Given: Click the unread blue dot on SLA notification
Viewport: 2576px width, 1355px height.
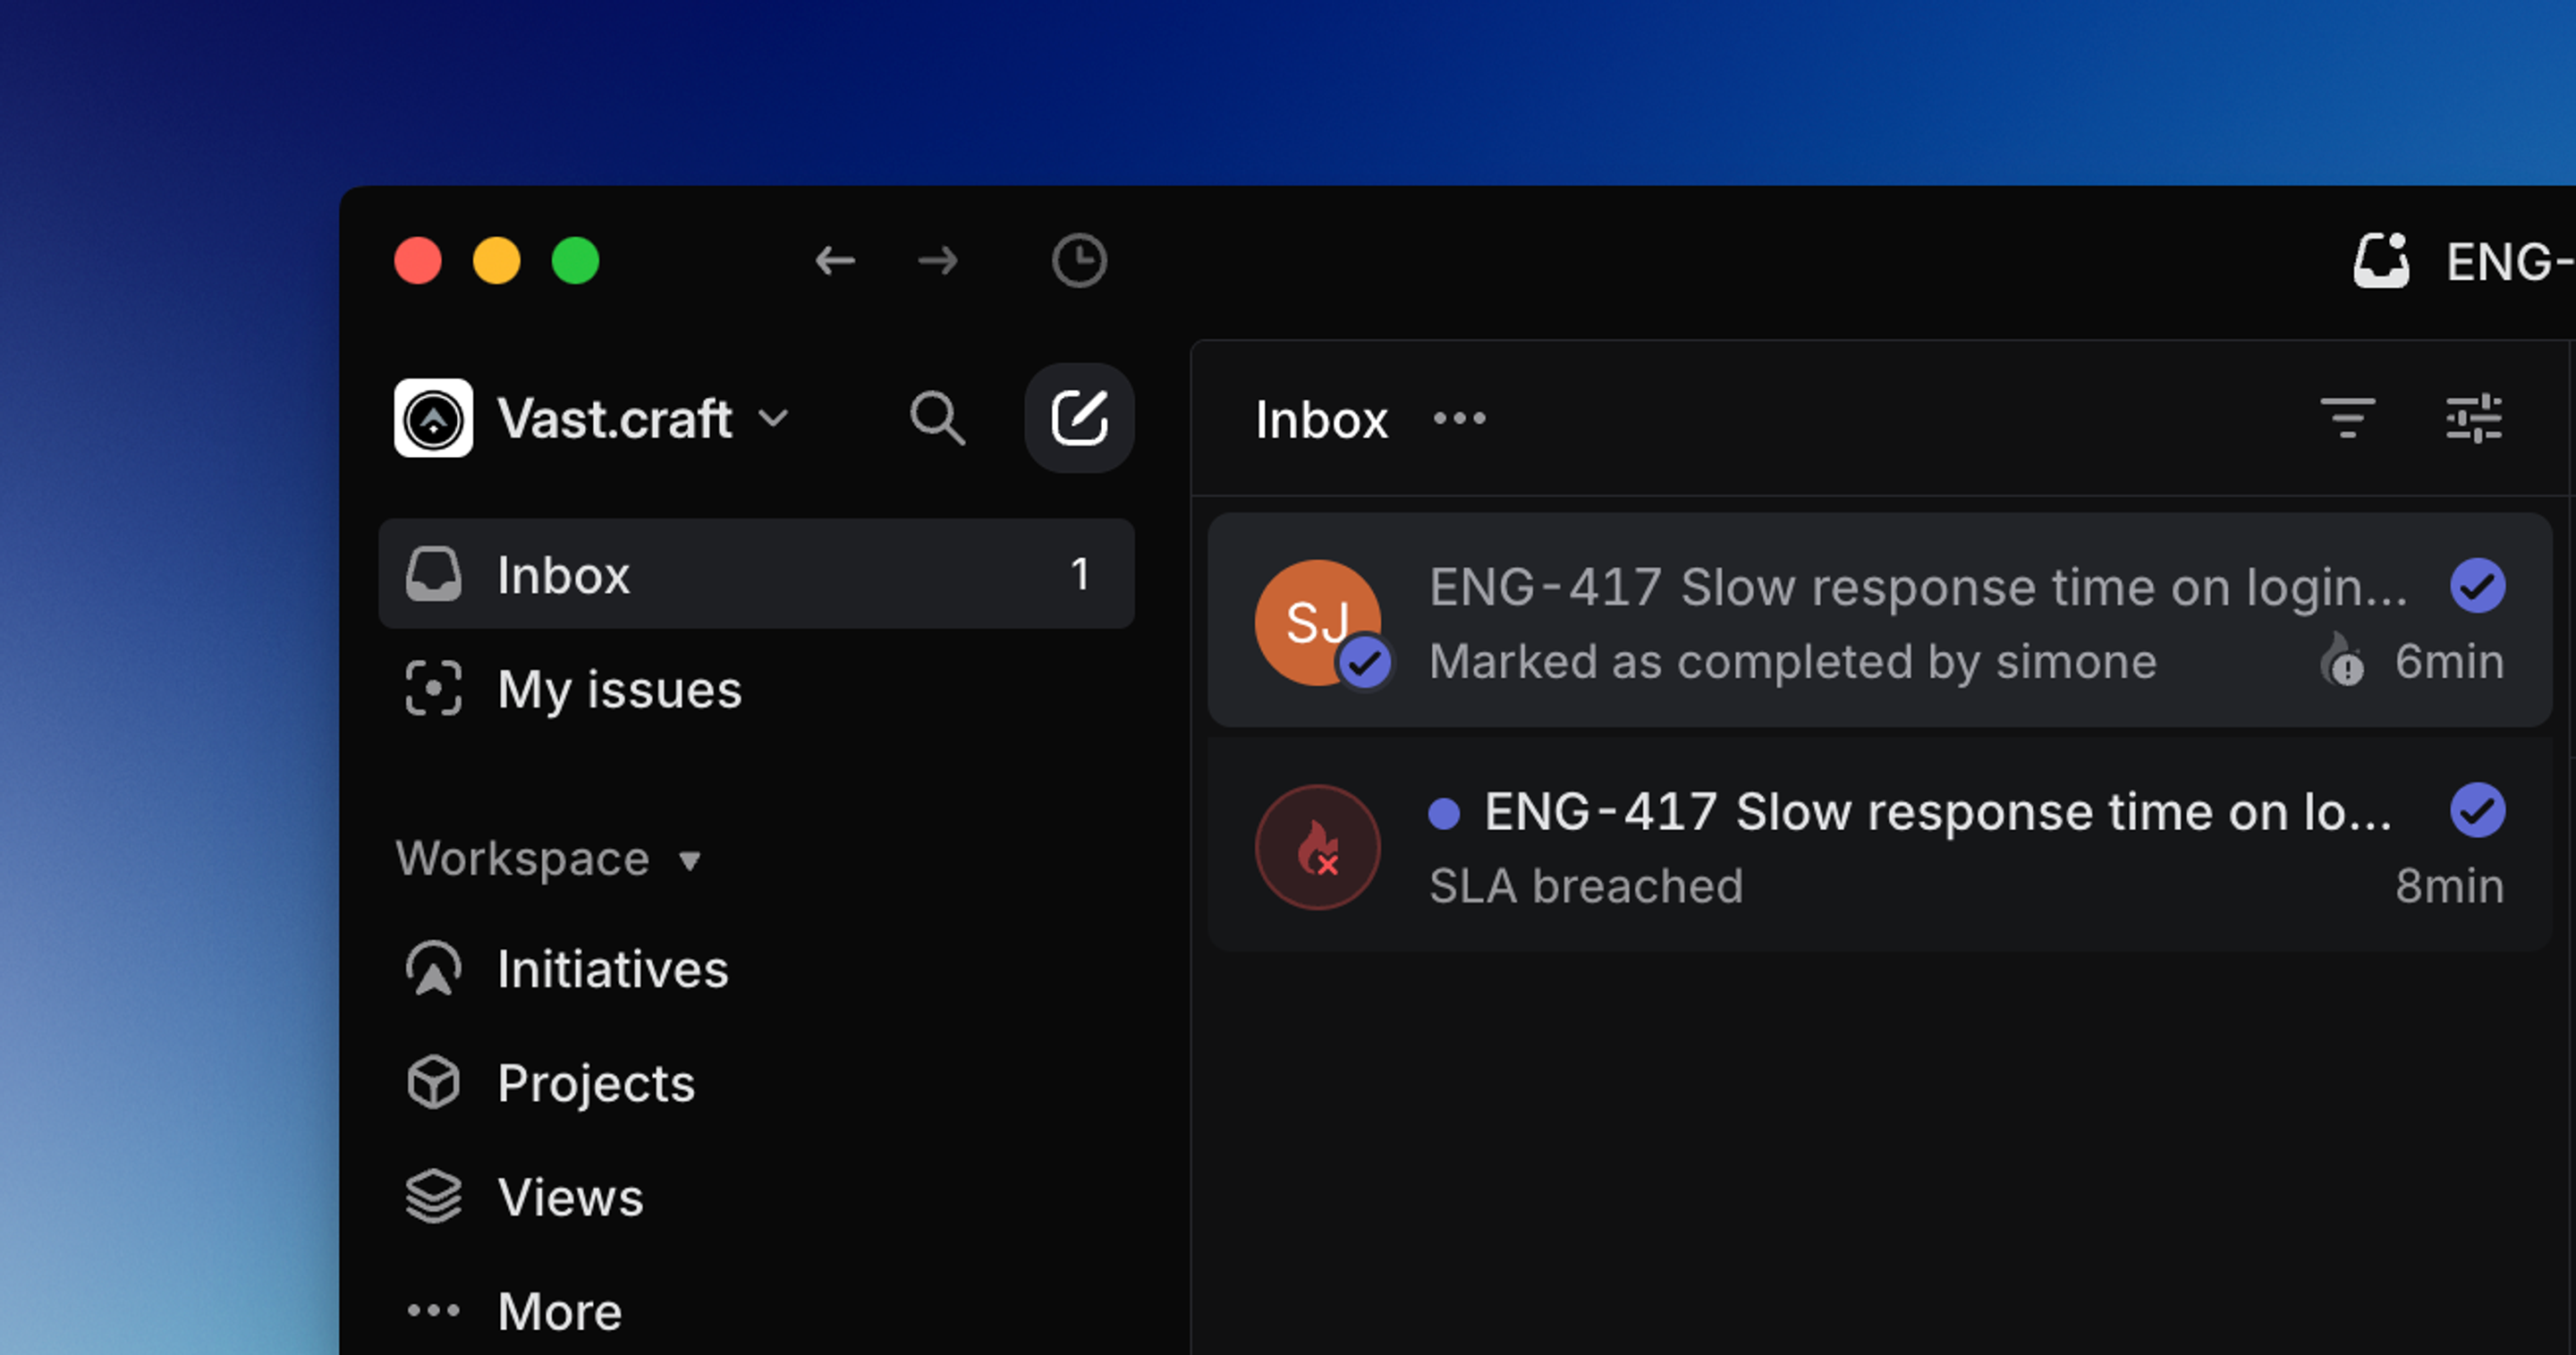Looking at the screenshot, I should tap(1444, 813).
